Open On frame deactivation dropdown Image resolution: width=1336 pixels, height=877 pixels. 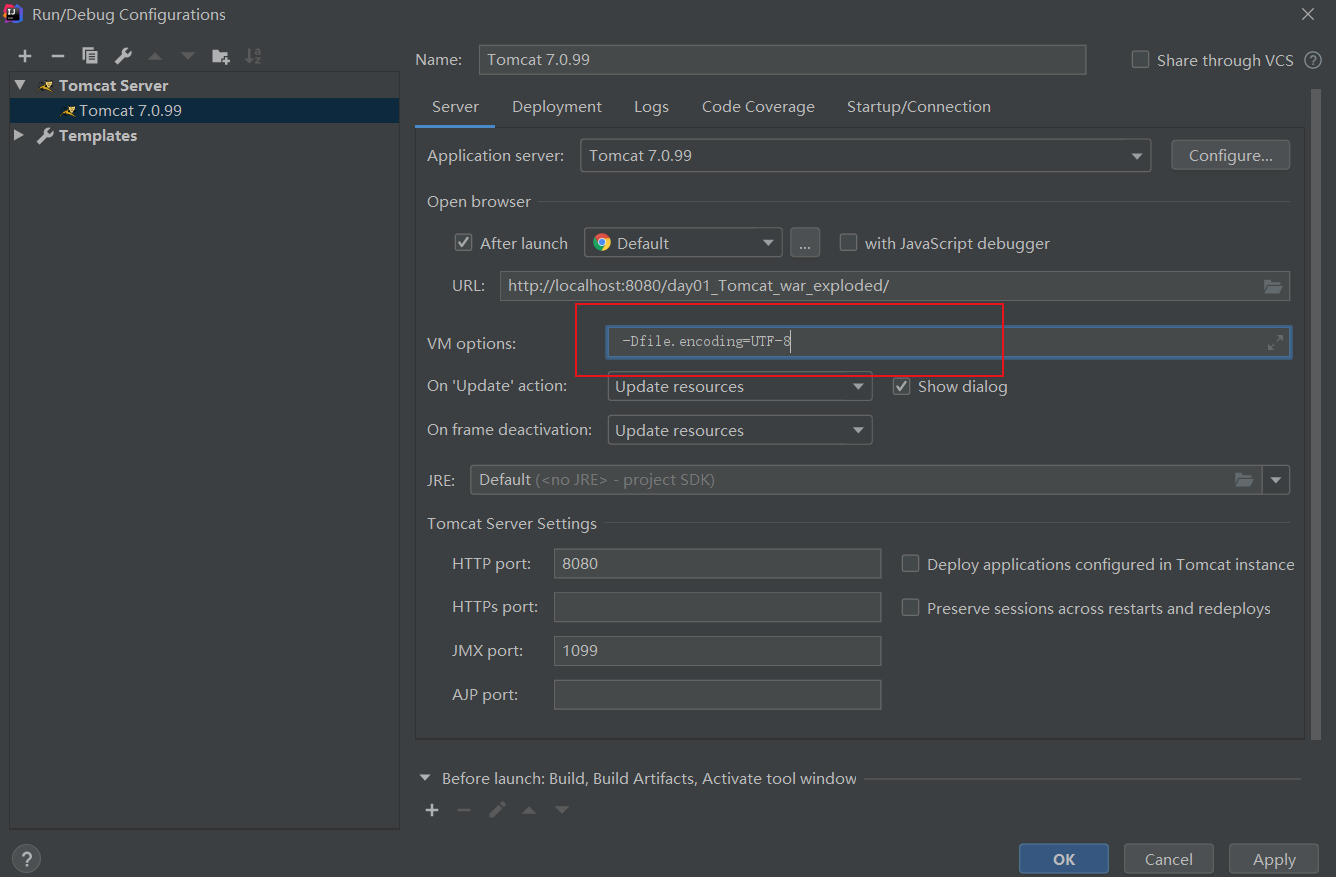tap(740, 431)
